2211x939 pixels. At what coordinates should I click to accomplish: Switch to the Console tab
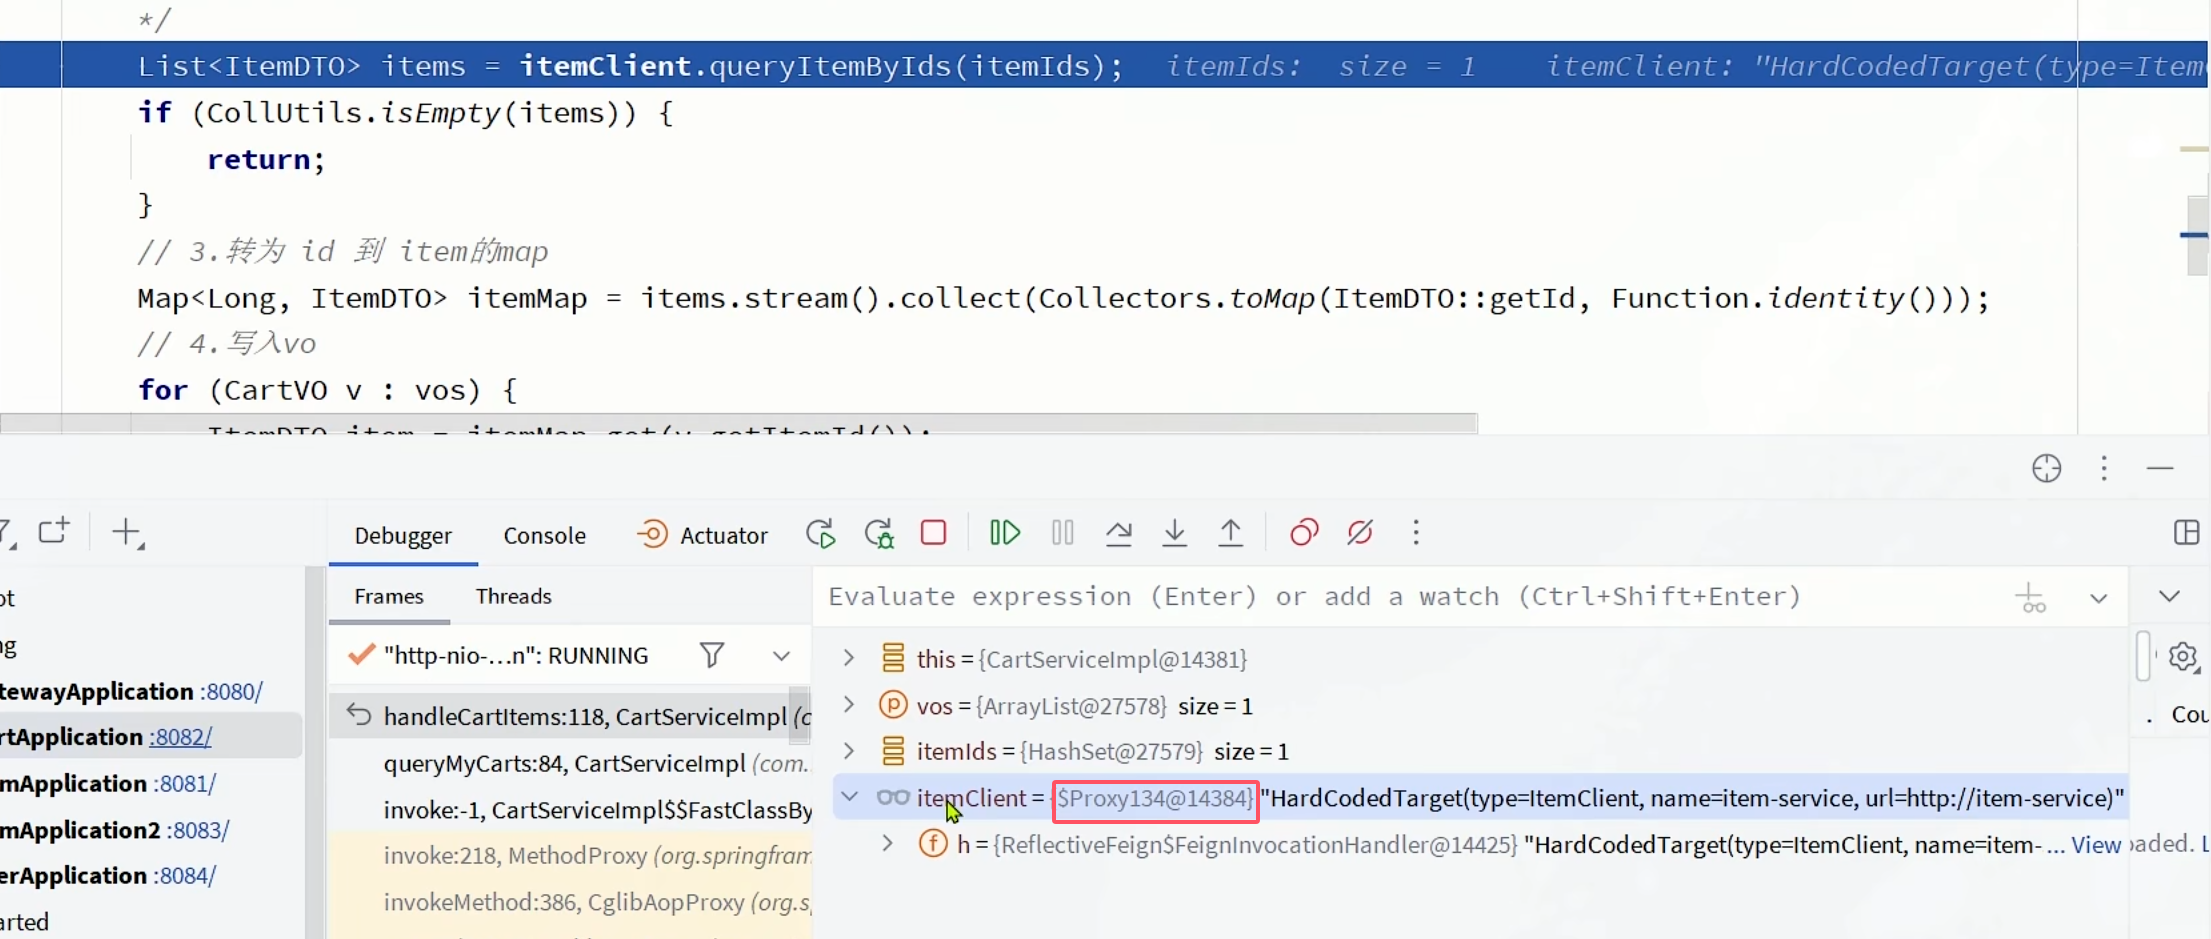(x=544, y=536)
